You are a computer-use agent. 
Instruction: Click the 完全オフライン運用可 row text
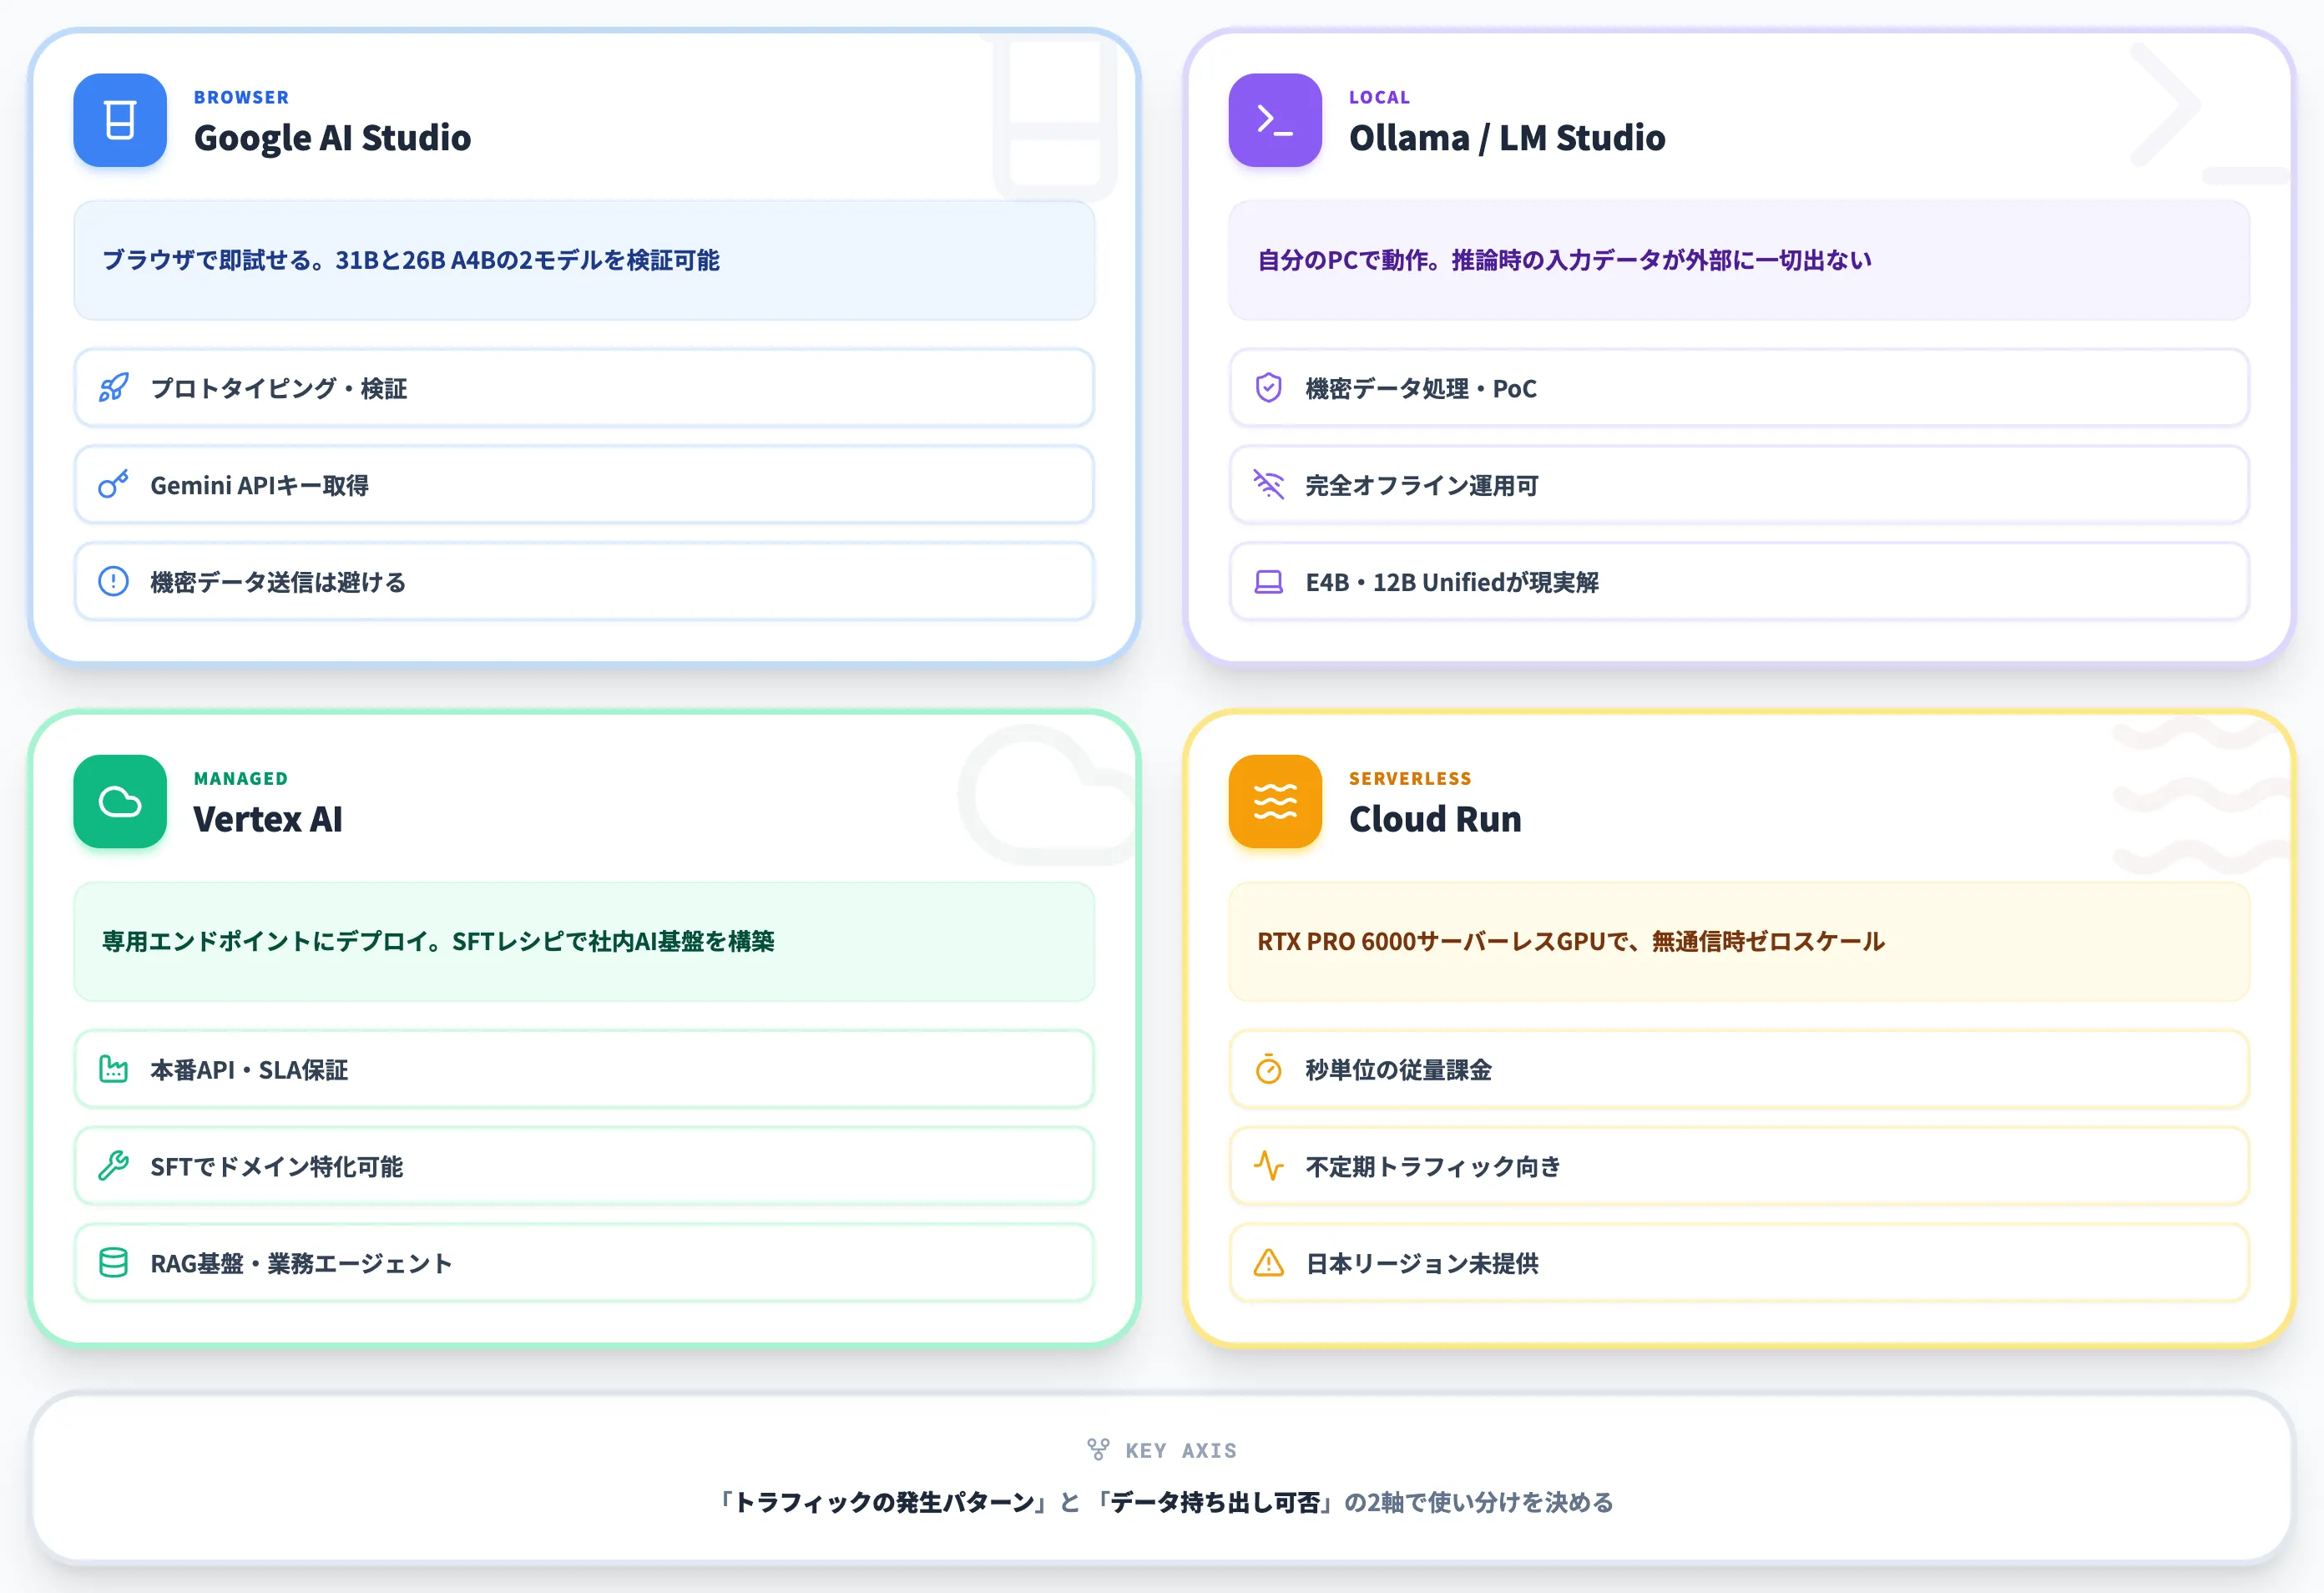pyautogui.click(x=1422, y=485)
